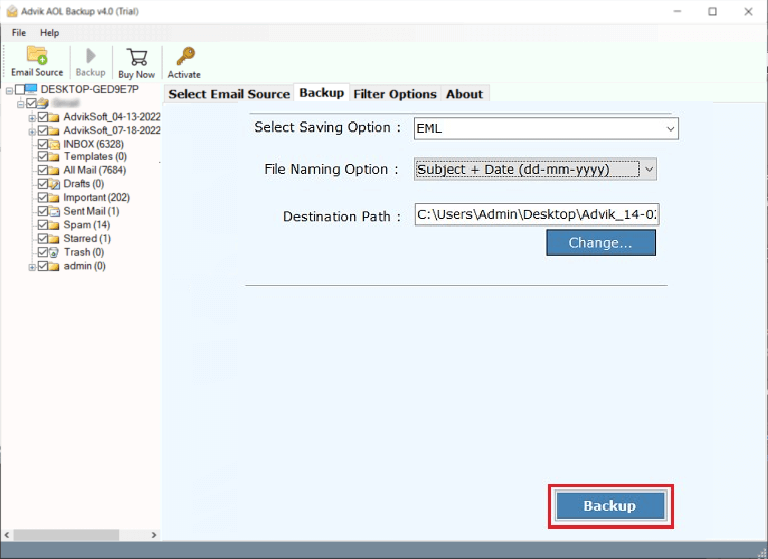Switch to the Backup tab

click(x=321, y=93)
